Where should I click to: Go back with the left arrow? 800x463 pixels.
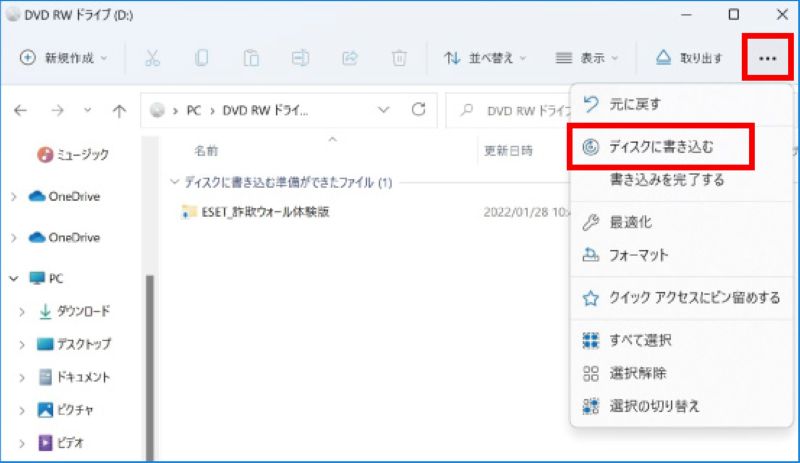20,110
